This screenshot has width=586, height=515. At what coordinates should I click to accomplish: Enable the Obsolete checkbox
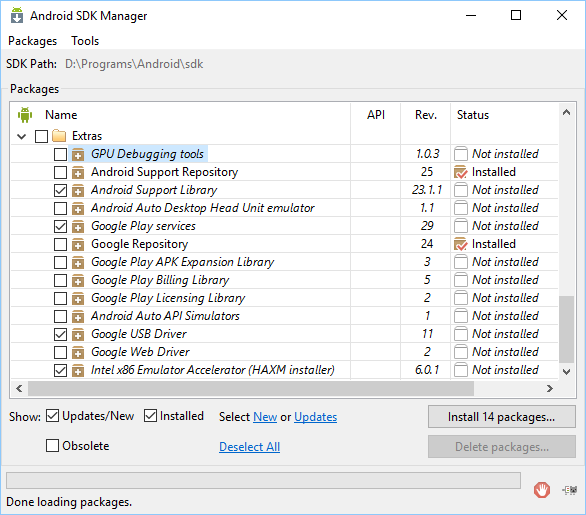[x=52, y=445]
